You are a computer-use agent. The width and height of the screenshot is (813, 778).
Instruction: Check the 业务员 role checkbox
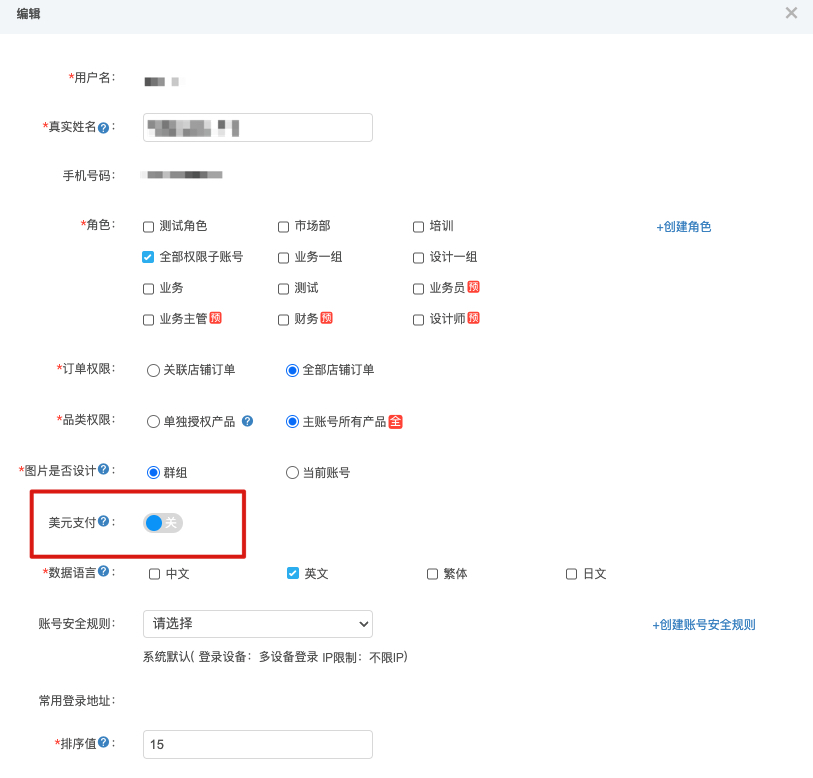coord(418,289)
